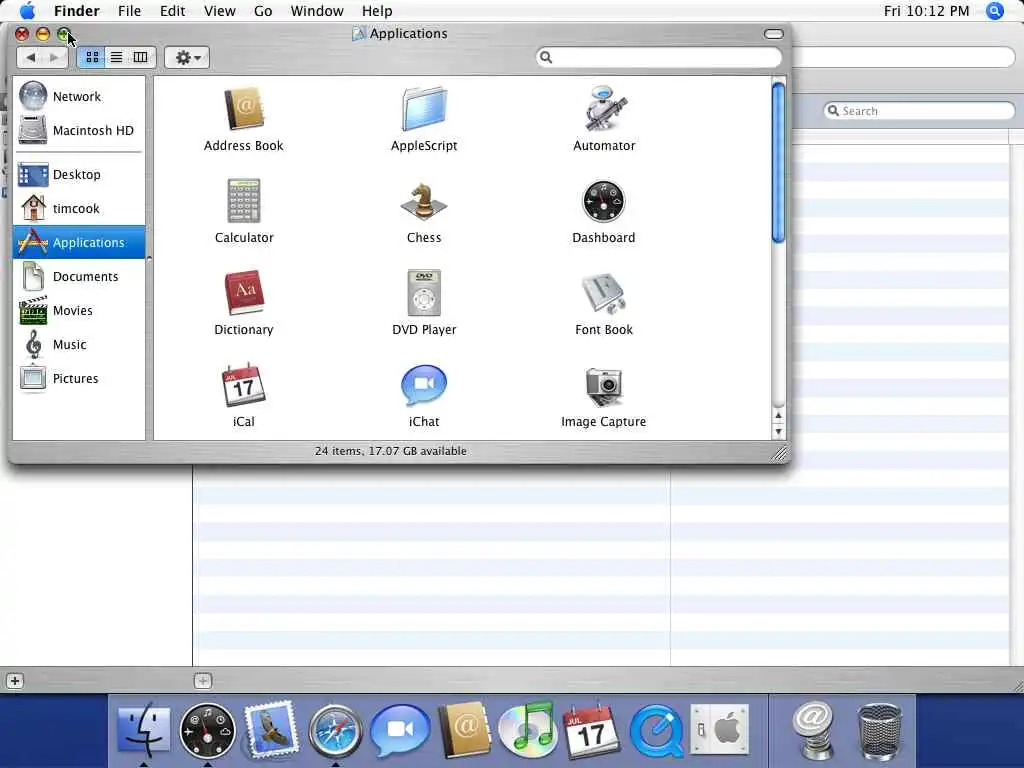Switch to list view

[x=116, y=57]
